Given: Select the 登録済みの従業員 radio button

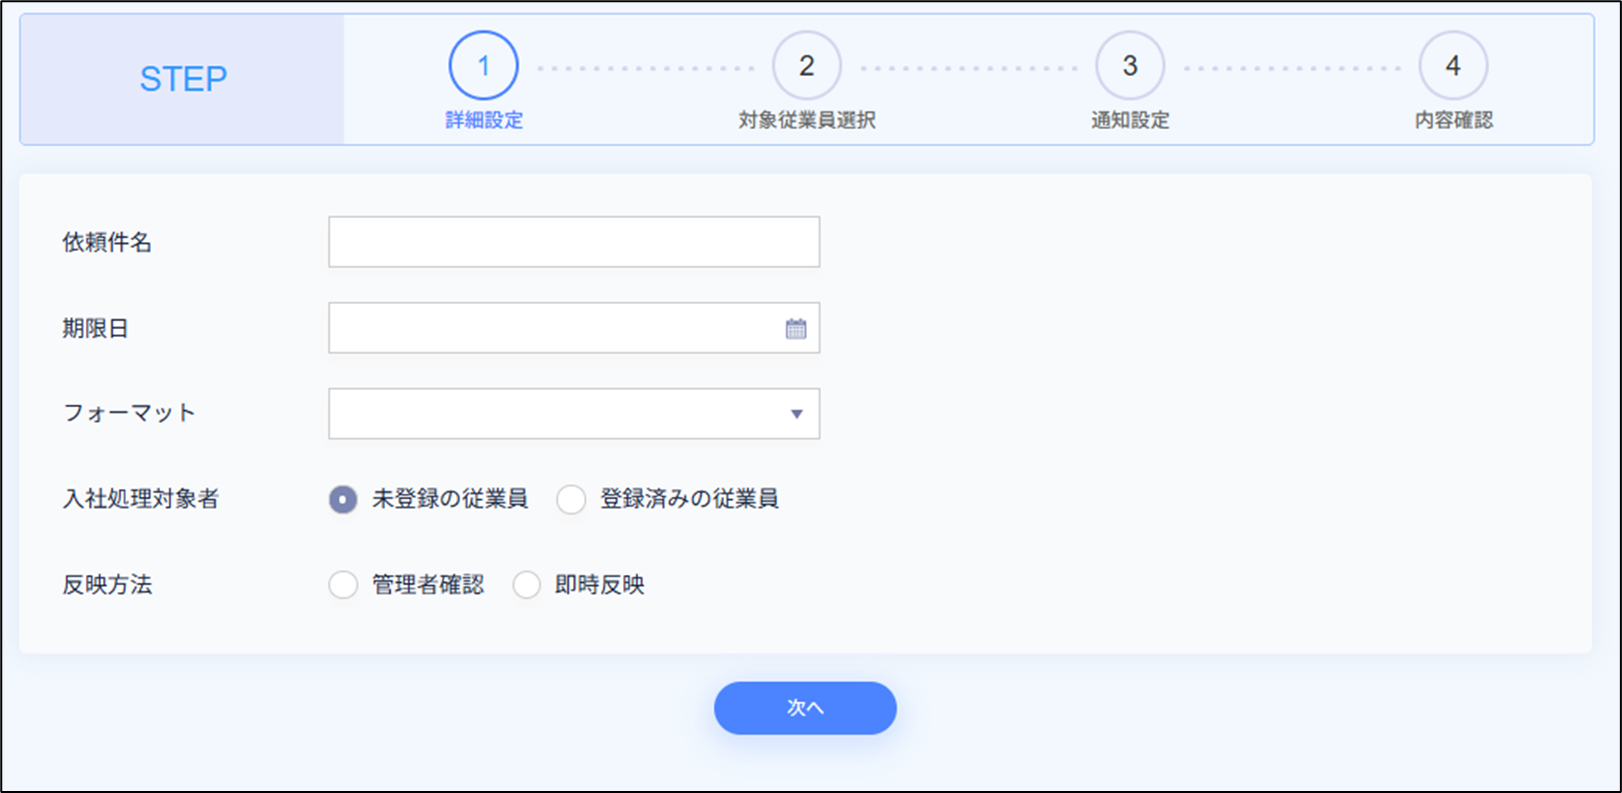Looking at the screenshot, I should pos(571,499).
